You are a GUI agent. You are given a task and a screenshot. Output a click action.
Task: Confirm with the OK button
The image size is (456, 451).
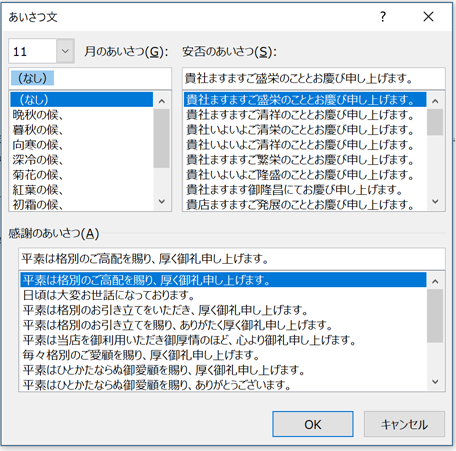coord(313,424)
